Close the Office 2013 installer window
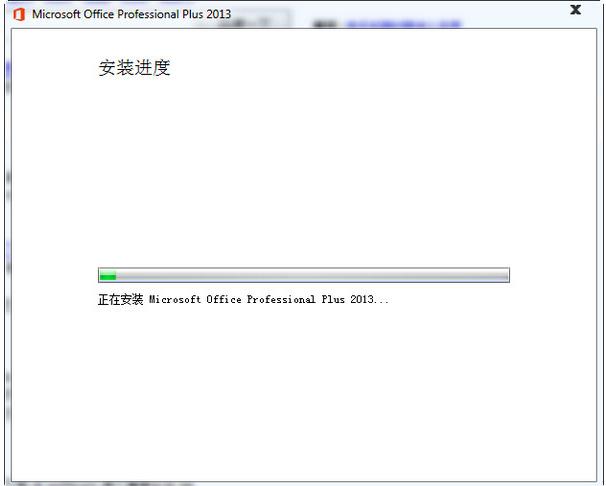 (x=575, y=10)
